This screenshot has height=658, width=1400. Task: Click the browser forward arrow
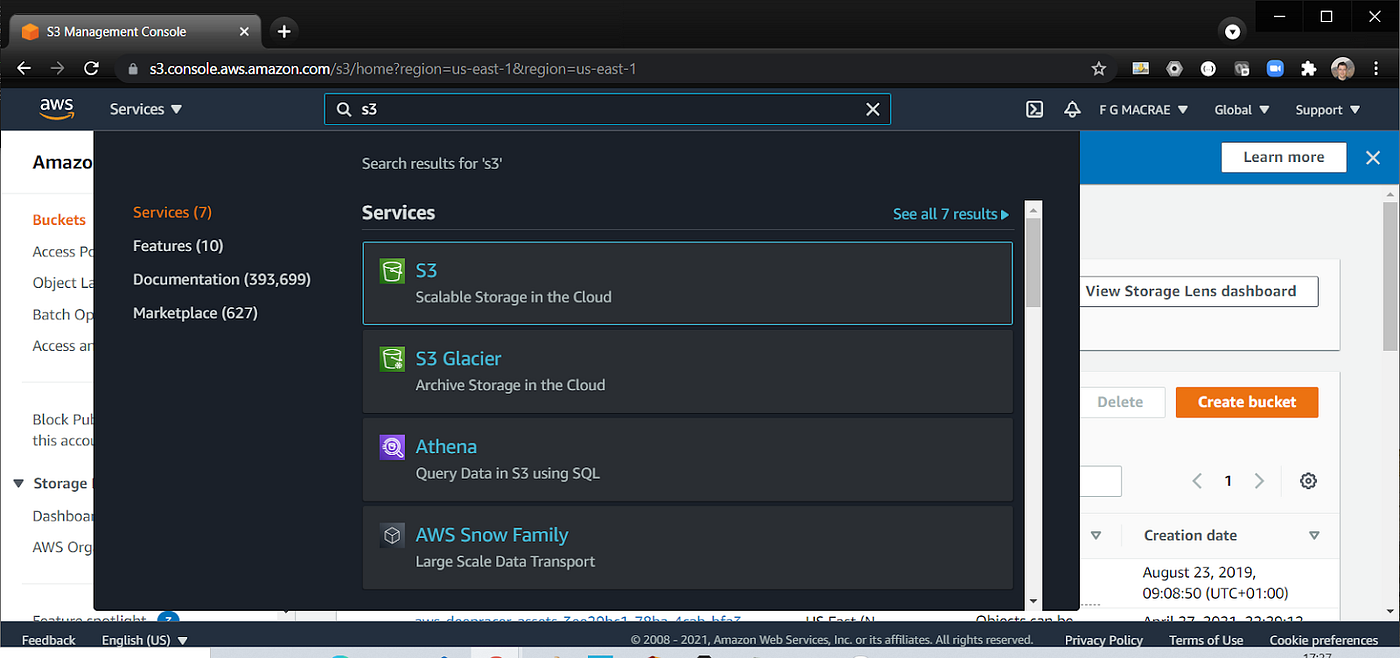(x=58, y=68)
